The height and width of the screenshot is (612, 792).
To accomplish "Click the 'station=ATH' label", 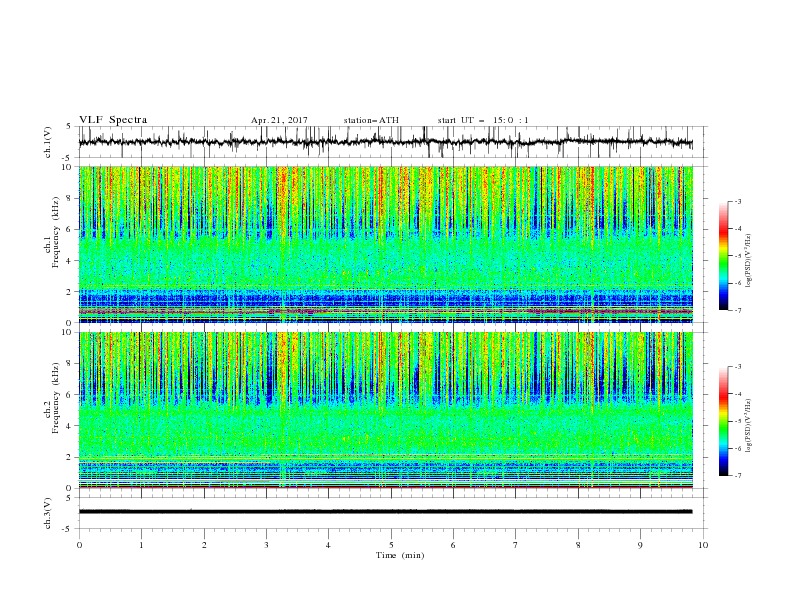I will click(x=371, y=120).
